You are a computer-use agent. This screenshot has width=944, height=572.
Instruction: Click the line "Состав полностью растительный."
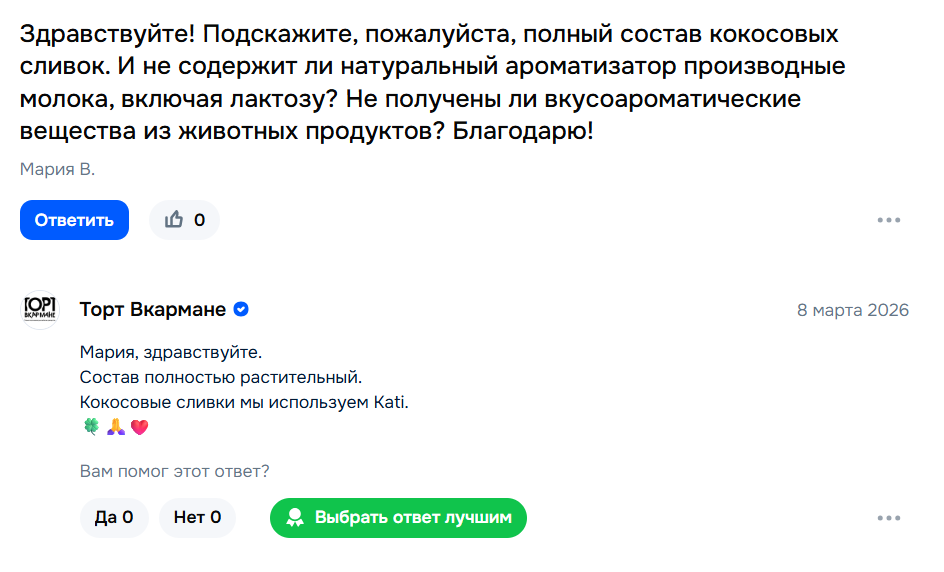(x=219, y=378)
